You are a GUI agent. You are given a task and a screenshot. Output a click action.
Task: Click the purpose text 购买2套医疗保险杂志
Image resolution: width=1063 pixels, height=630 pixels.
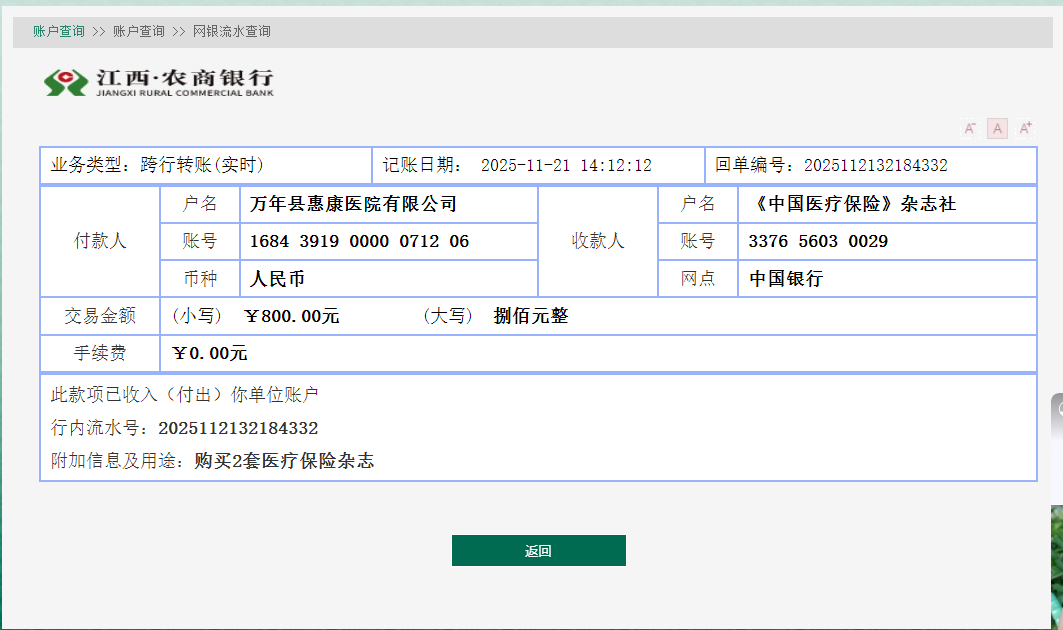tap(284, 461)
